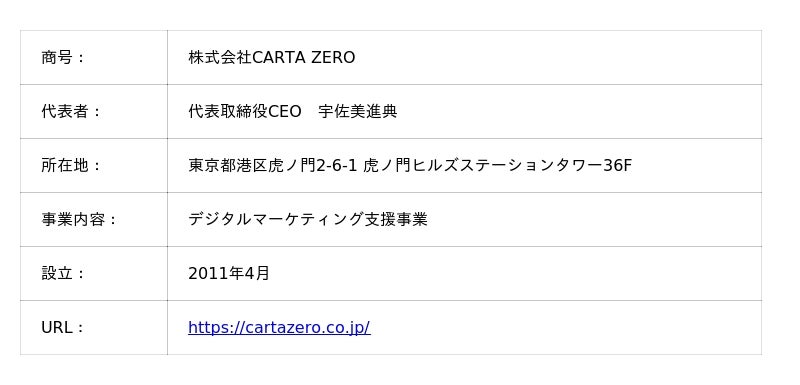800x385 pixels.
Task: Click the URL label cell
Action: click(94, 328)
